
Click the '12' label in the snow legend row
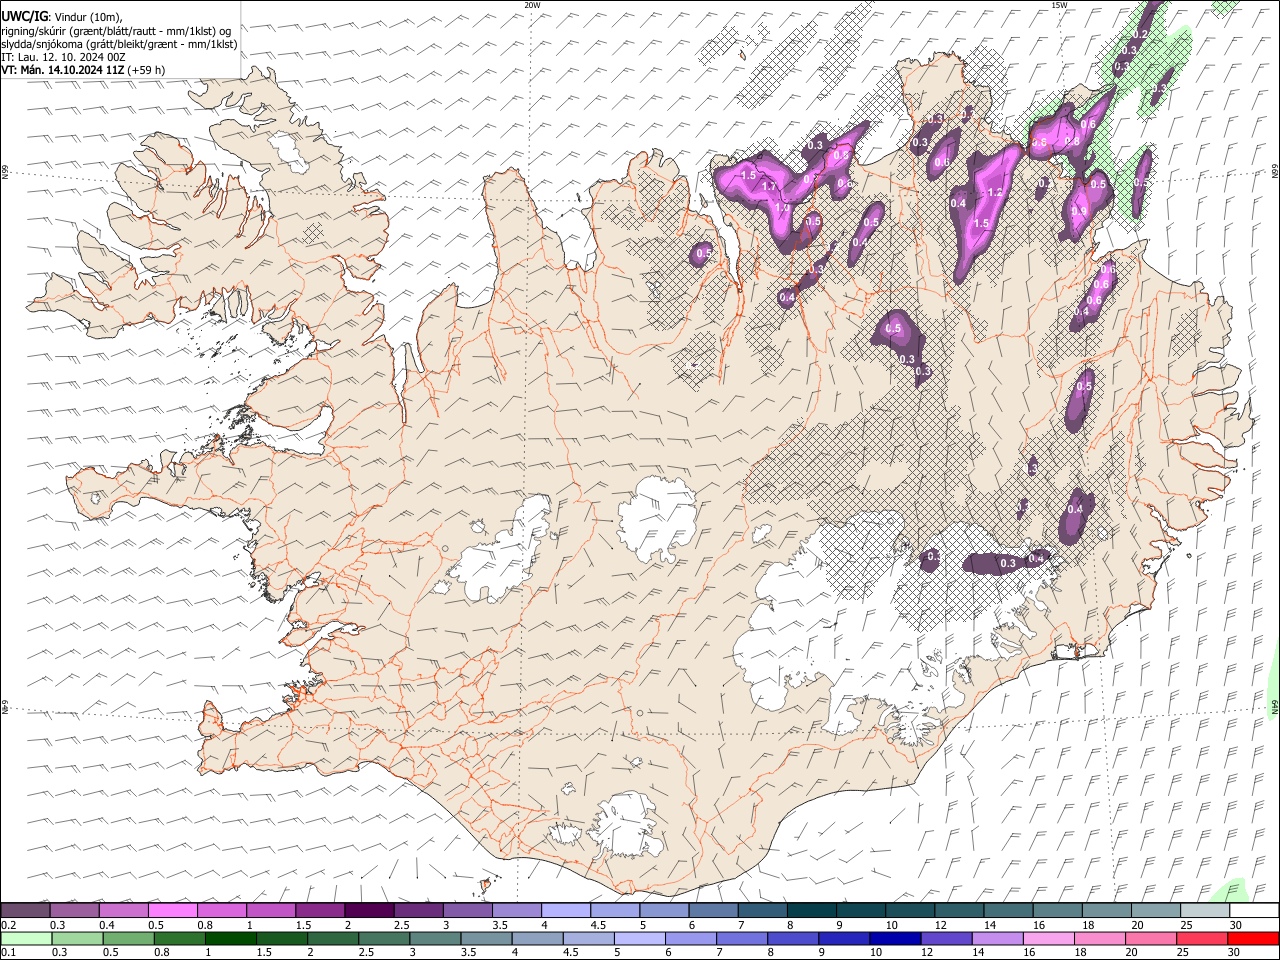(x=941, y=925)
